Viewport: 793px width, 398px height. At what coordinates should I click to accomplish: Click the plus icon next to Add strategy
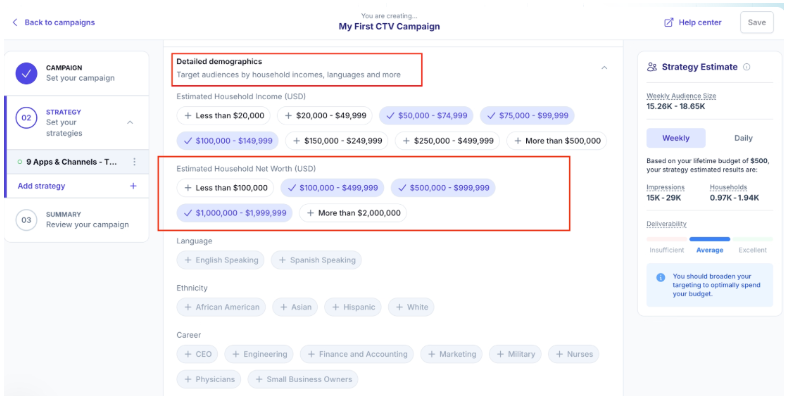133,186
